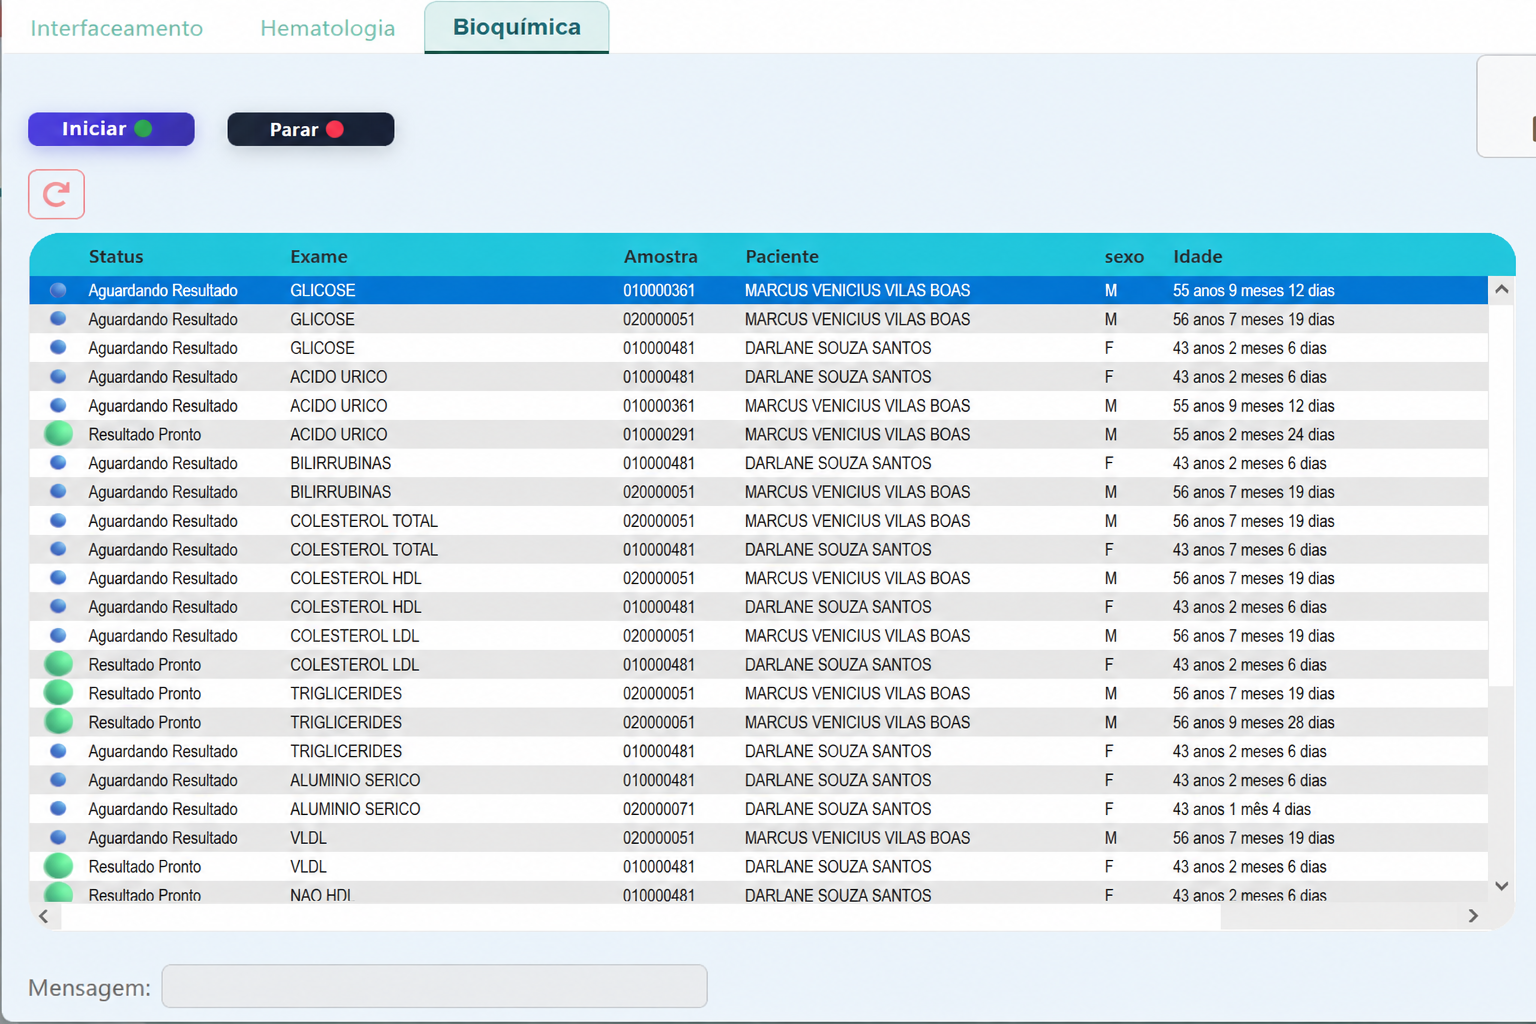Switch to the Hematologia tab
The image size is (1536, 1024).
(327, 28)
